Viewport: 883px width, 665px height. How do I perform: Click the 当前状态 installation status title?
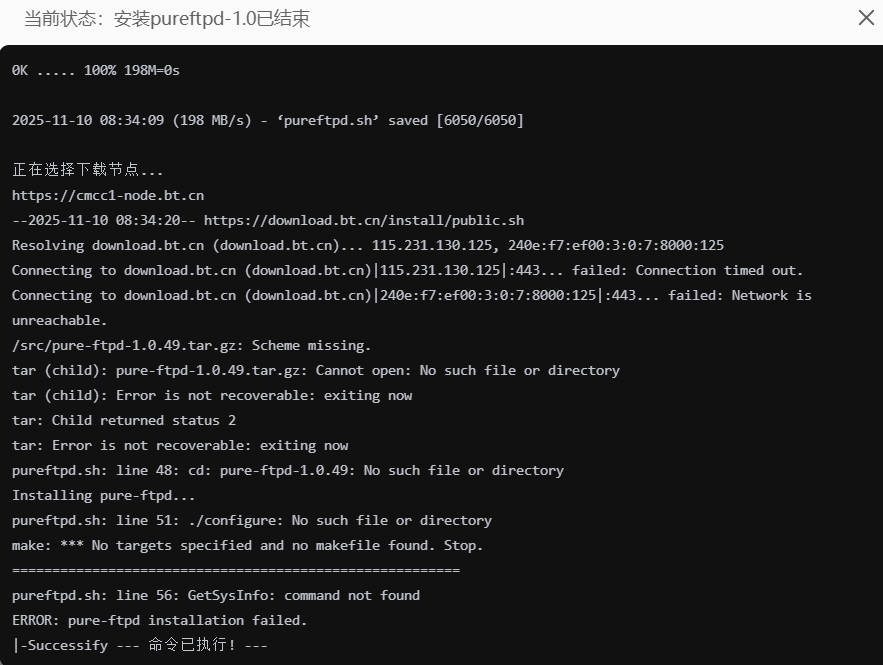pyautogui.click(x=167, y=19)
